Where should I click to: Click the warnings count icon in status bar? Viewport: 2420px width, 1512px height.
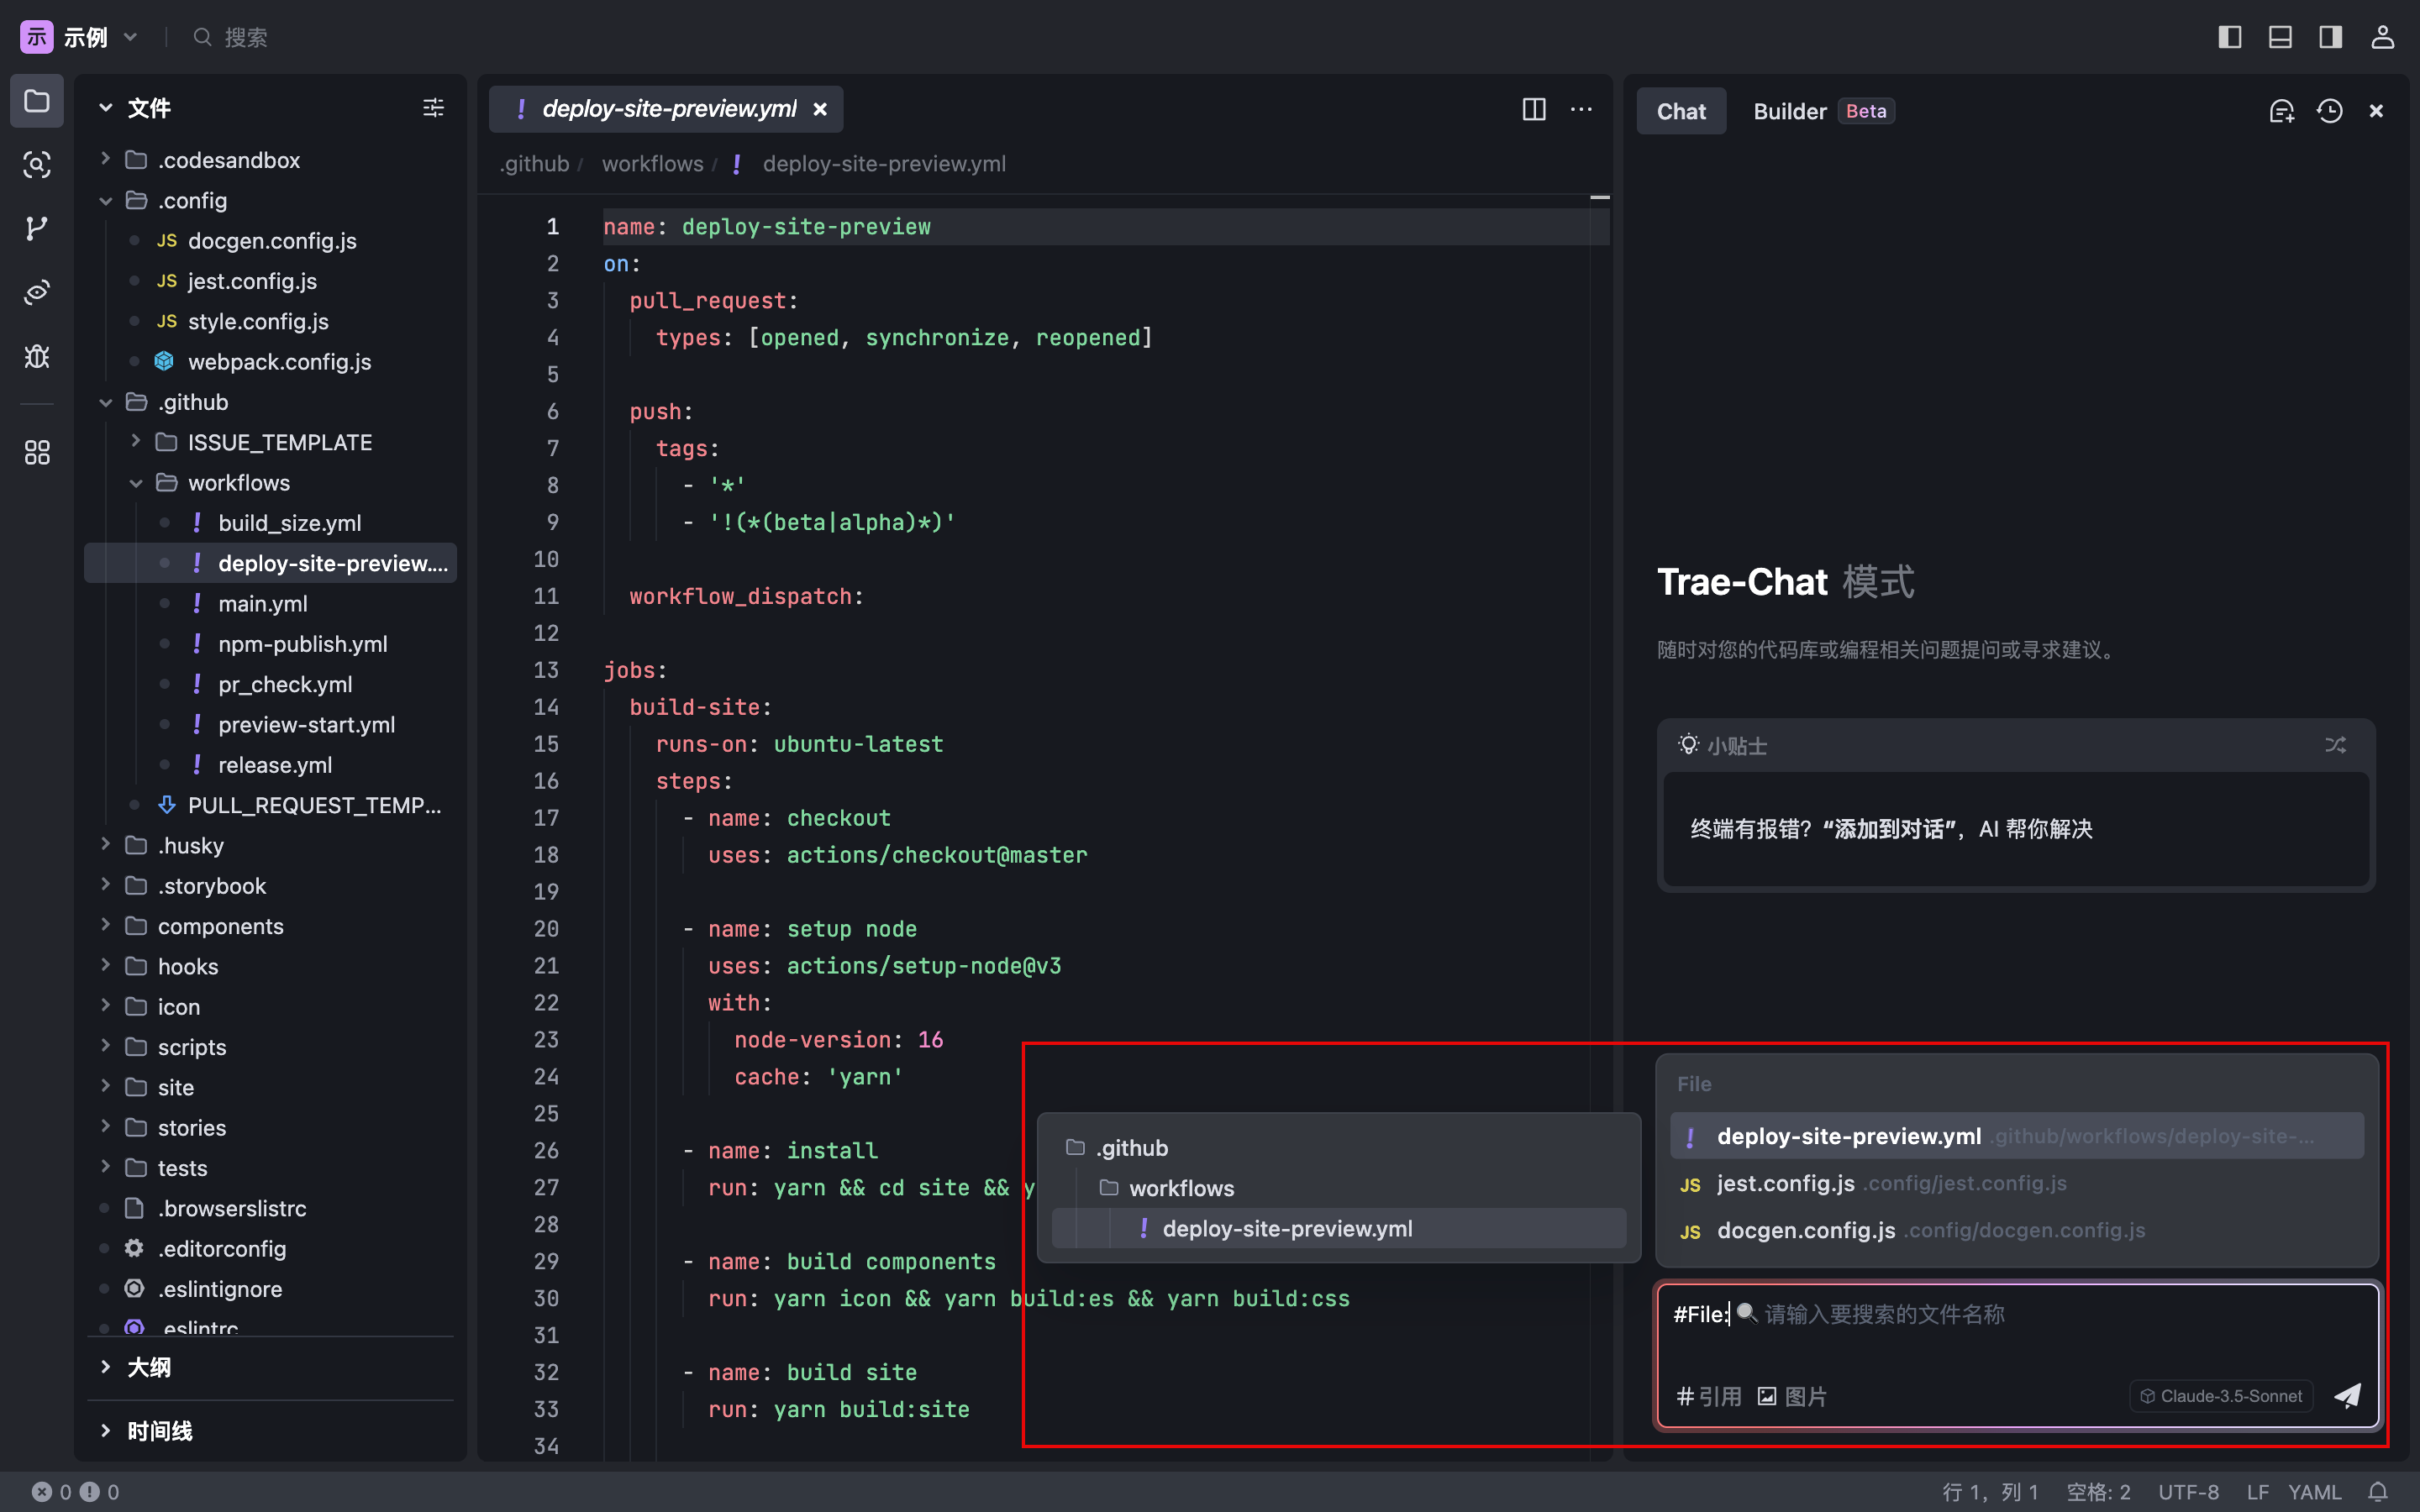click(x=90, y=1492)
